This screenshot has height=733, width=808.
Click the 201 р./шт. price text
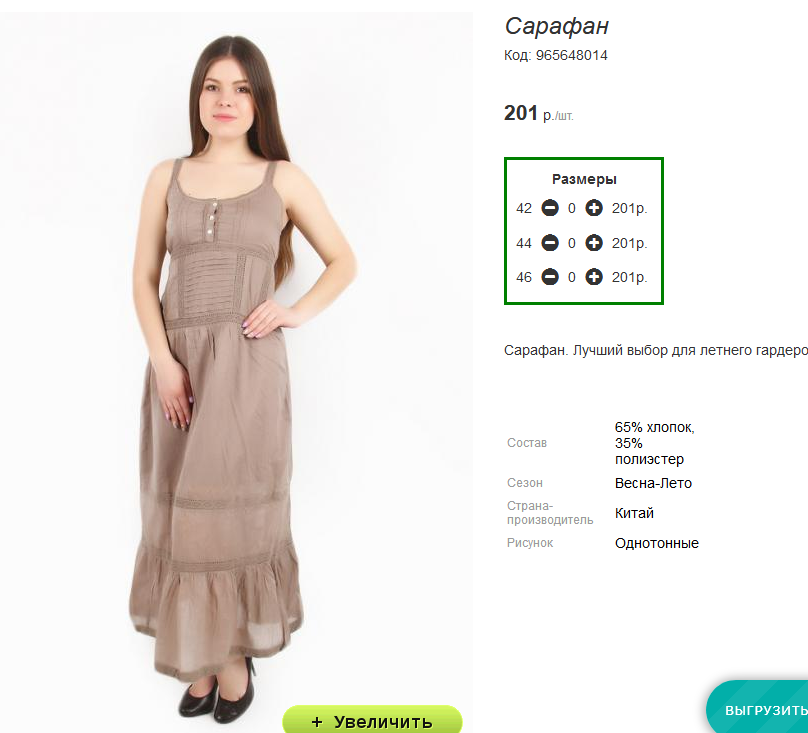538,113
